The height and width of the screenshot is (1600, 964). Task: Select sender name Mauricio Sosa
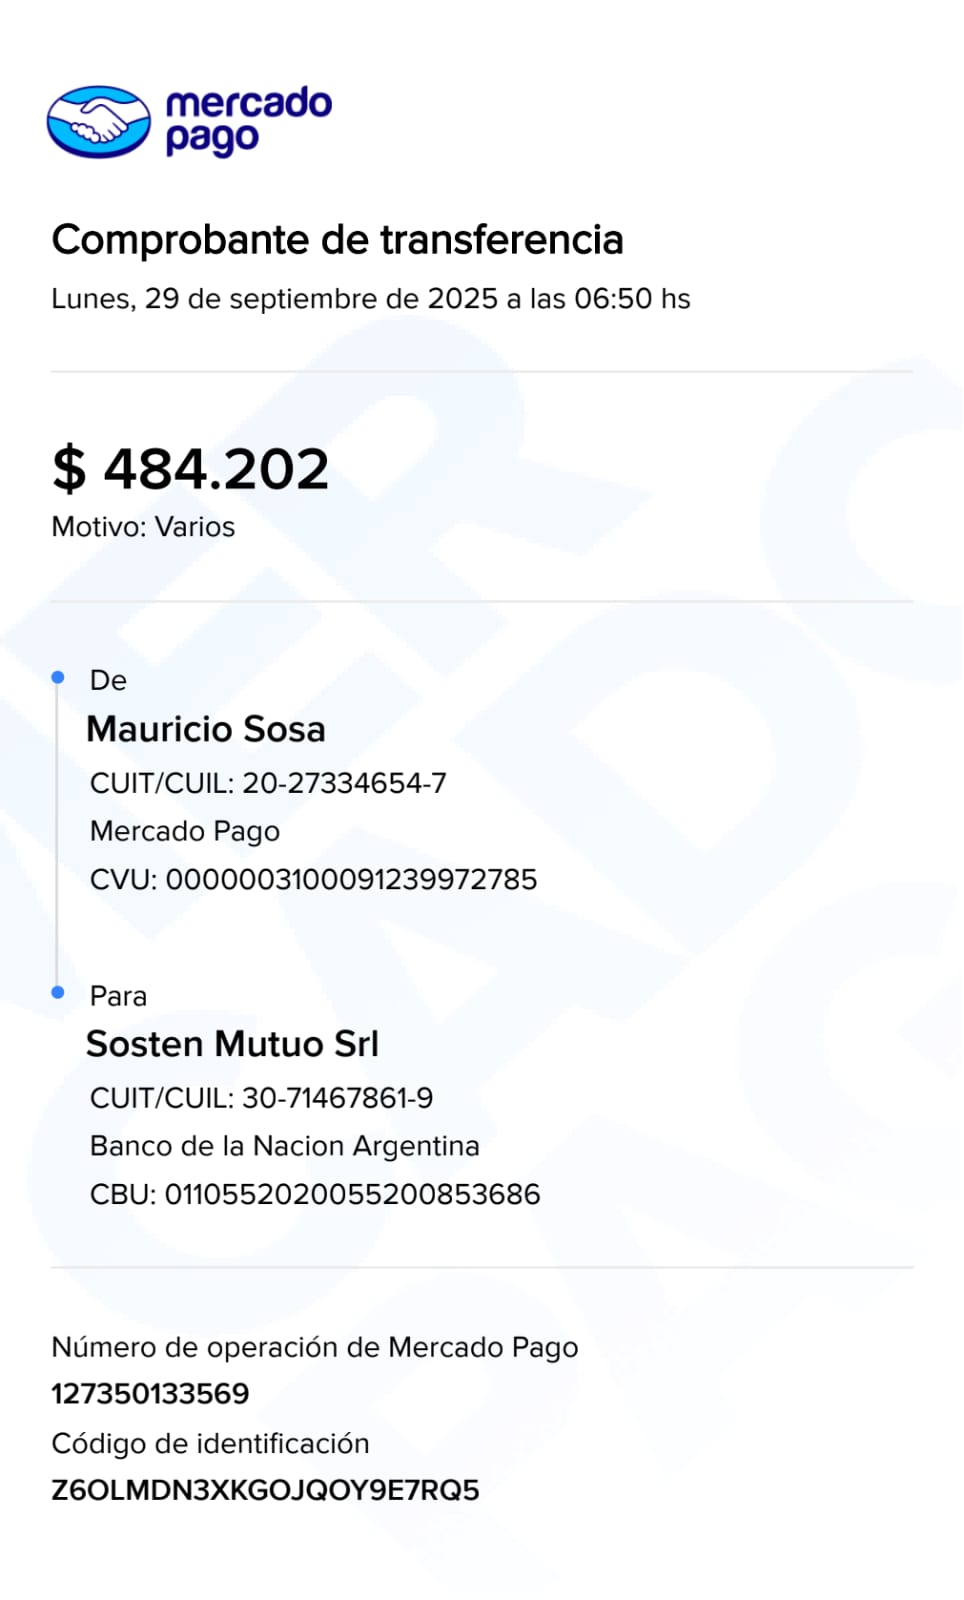206,729
